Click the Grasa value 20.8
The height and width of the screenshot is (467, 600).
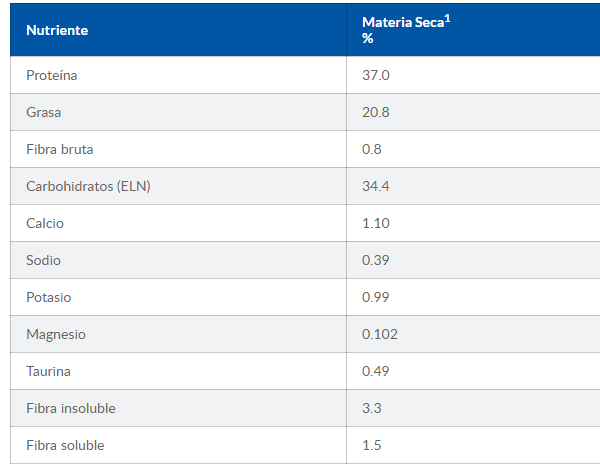point(376,112)
